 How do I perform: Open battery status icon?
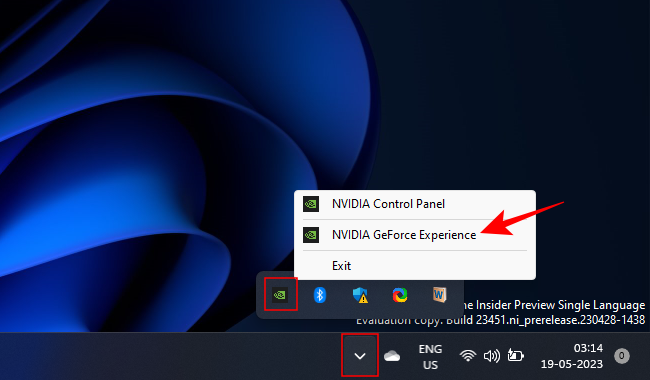[516, 356]
